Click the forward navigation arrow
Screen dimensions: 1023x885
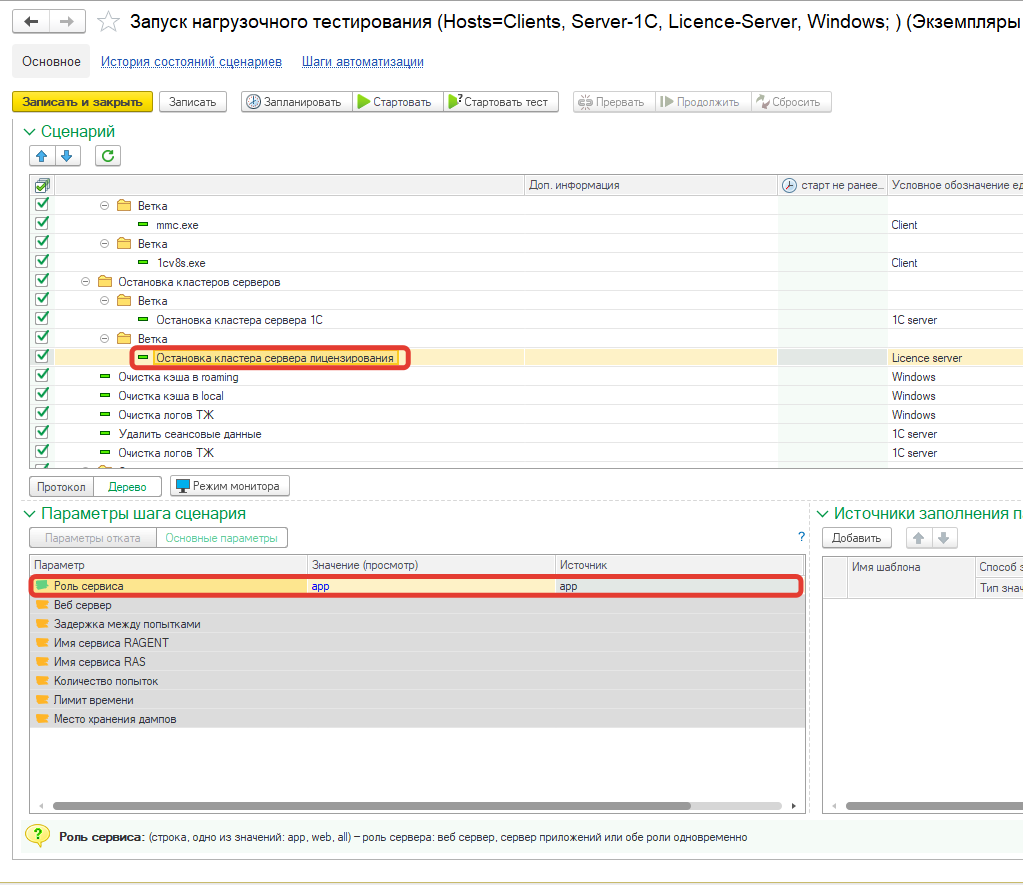(x=67, y=21)
